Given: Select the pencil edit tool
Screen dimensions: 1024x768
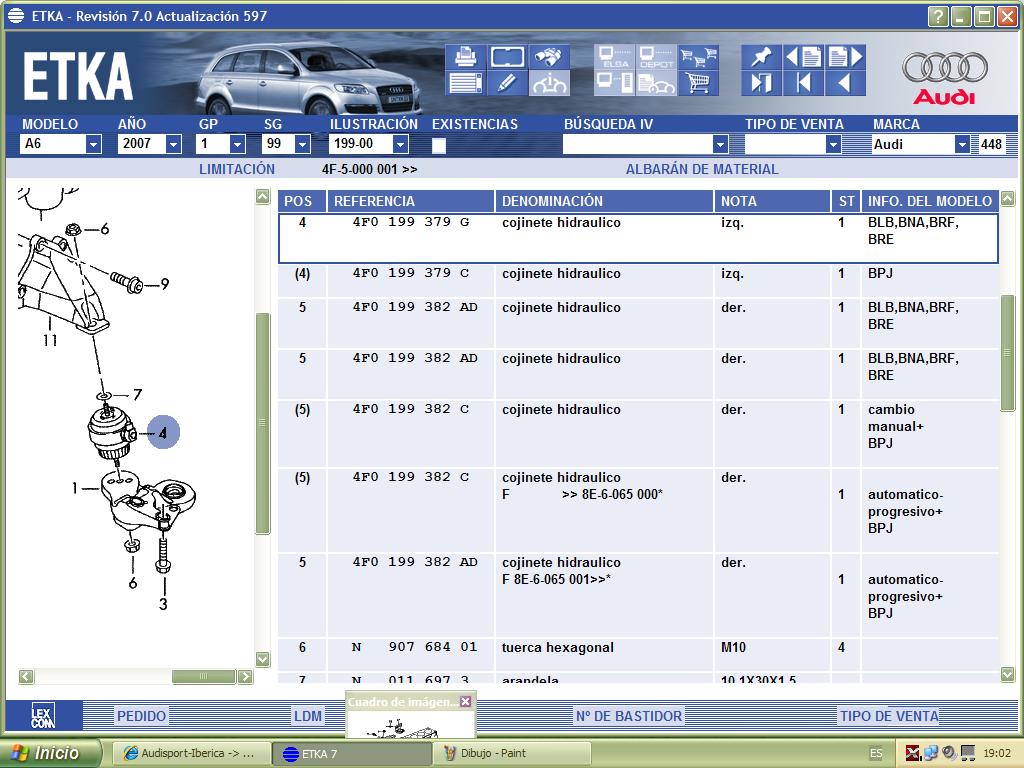Looking at the screenshot, I should [507, 83].
